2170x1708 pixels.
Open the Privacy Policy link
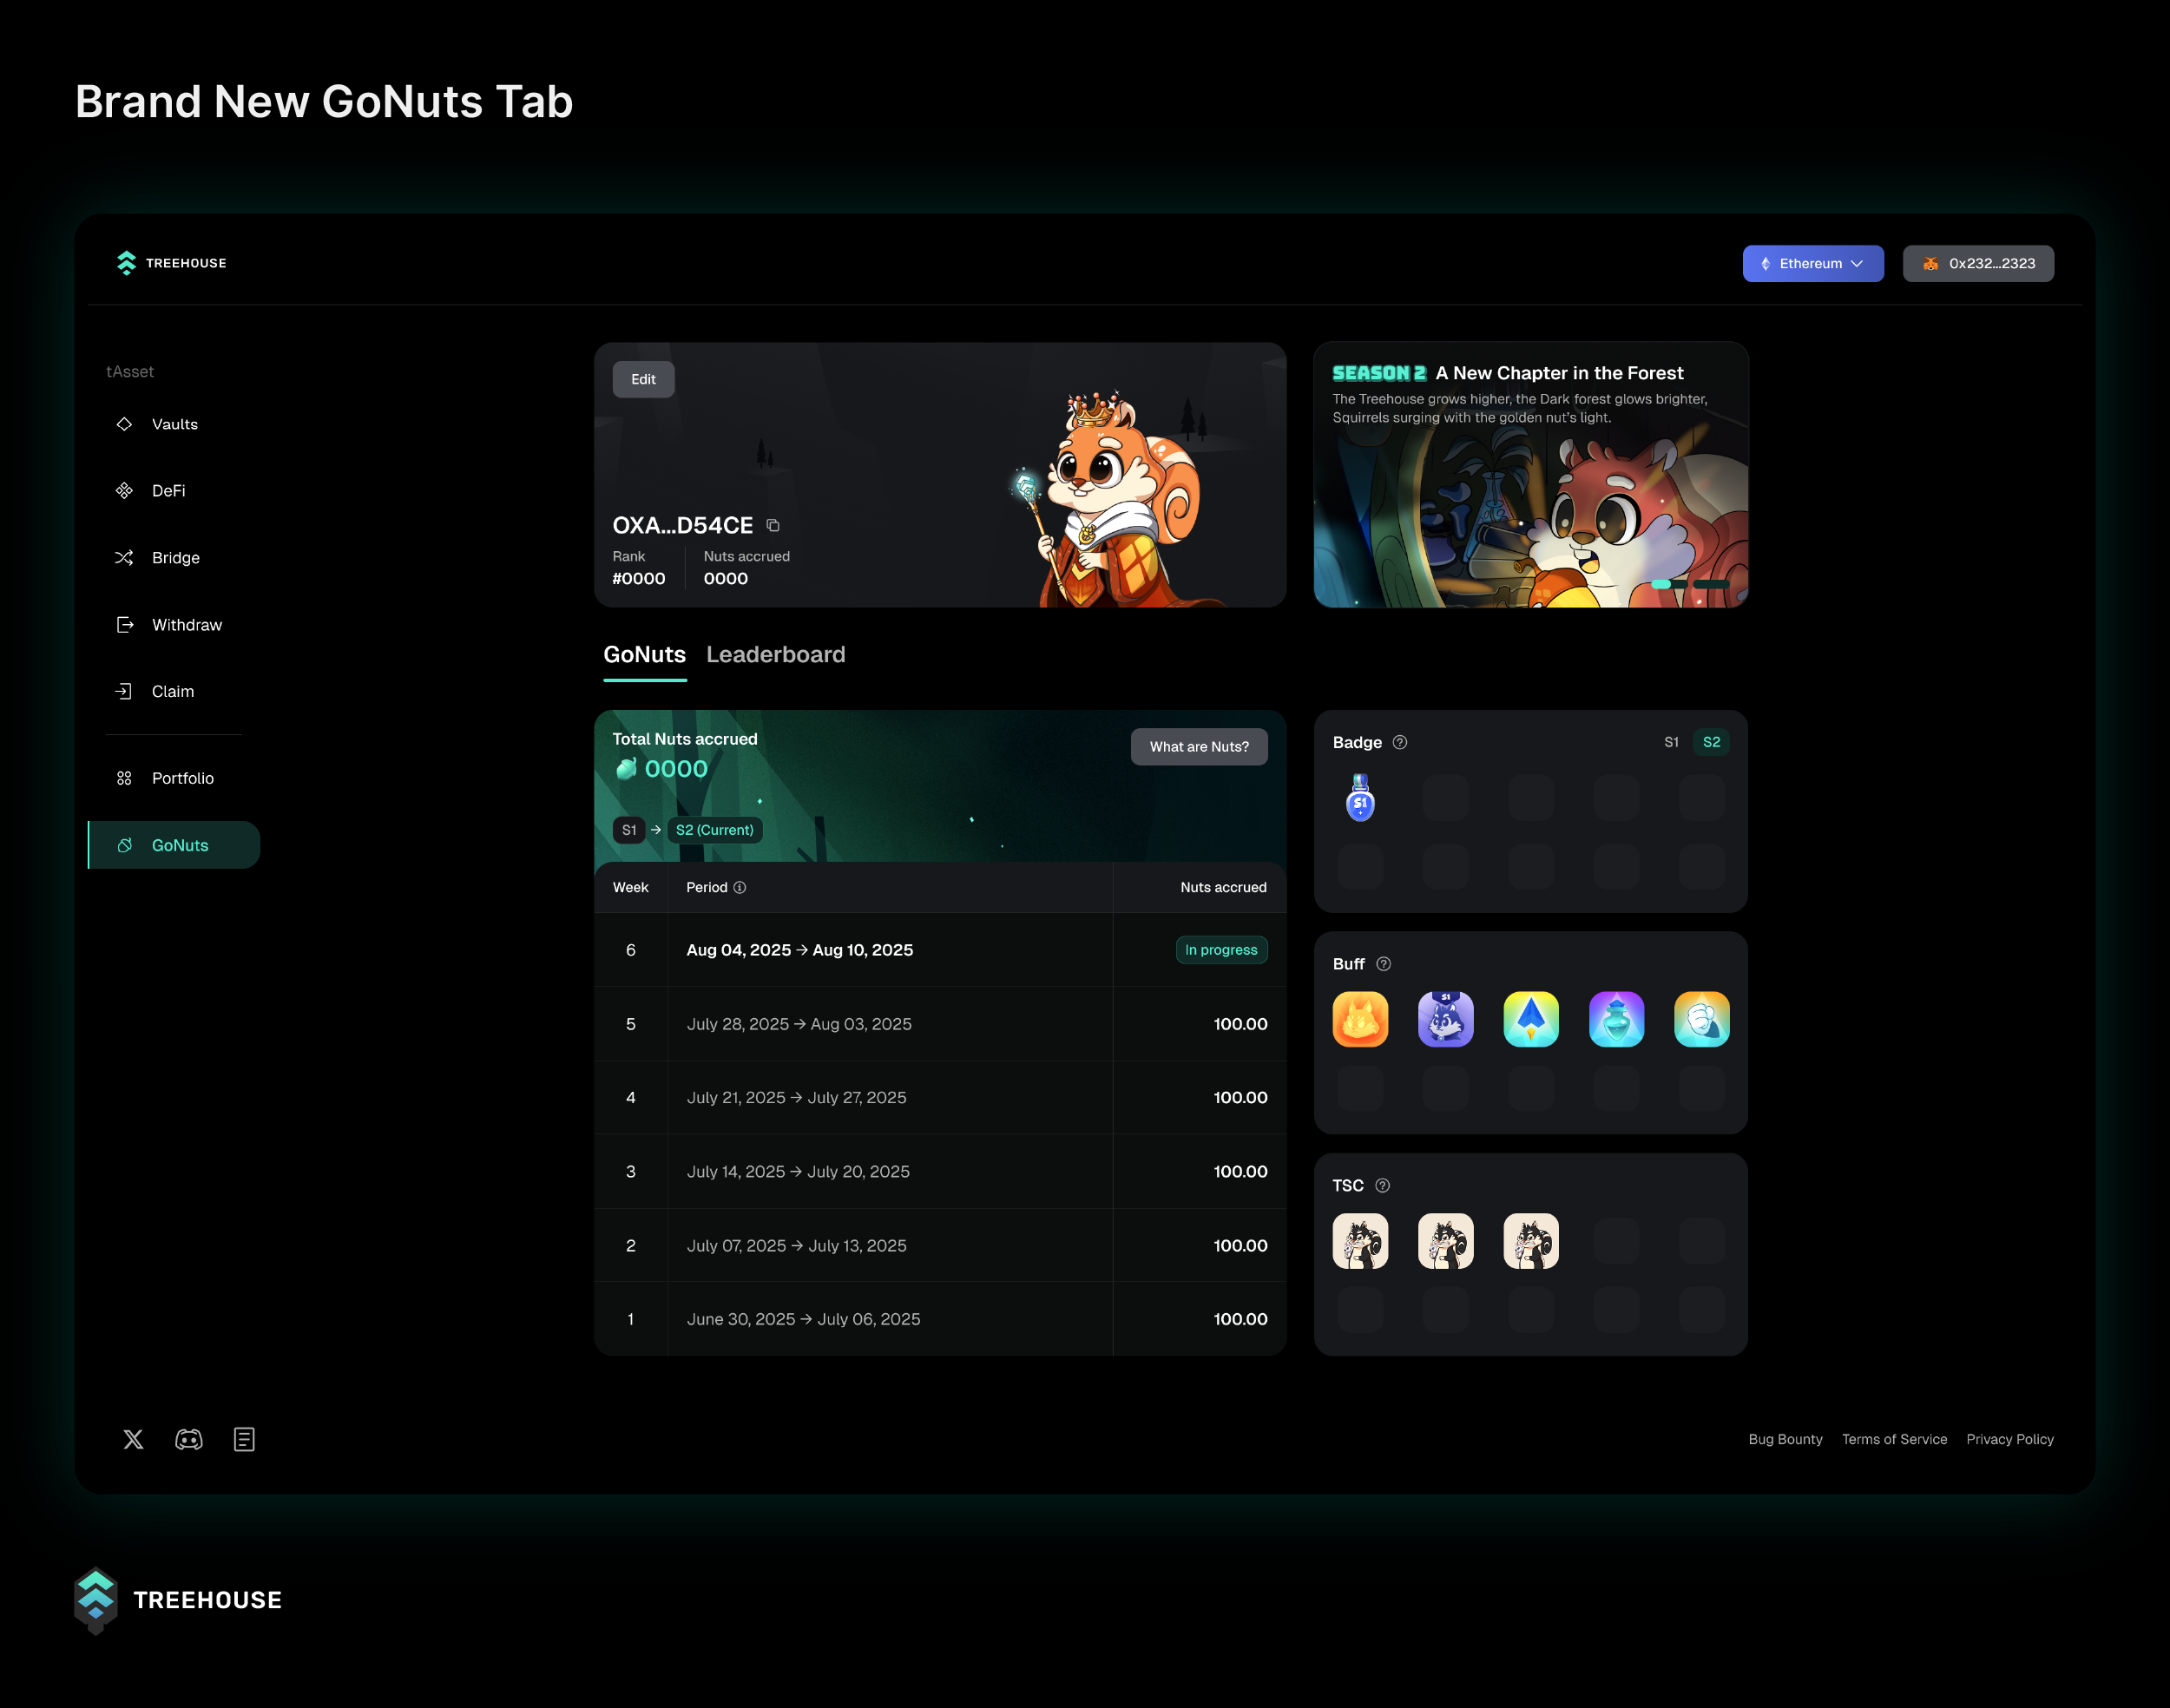coord(2010,1440)
